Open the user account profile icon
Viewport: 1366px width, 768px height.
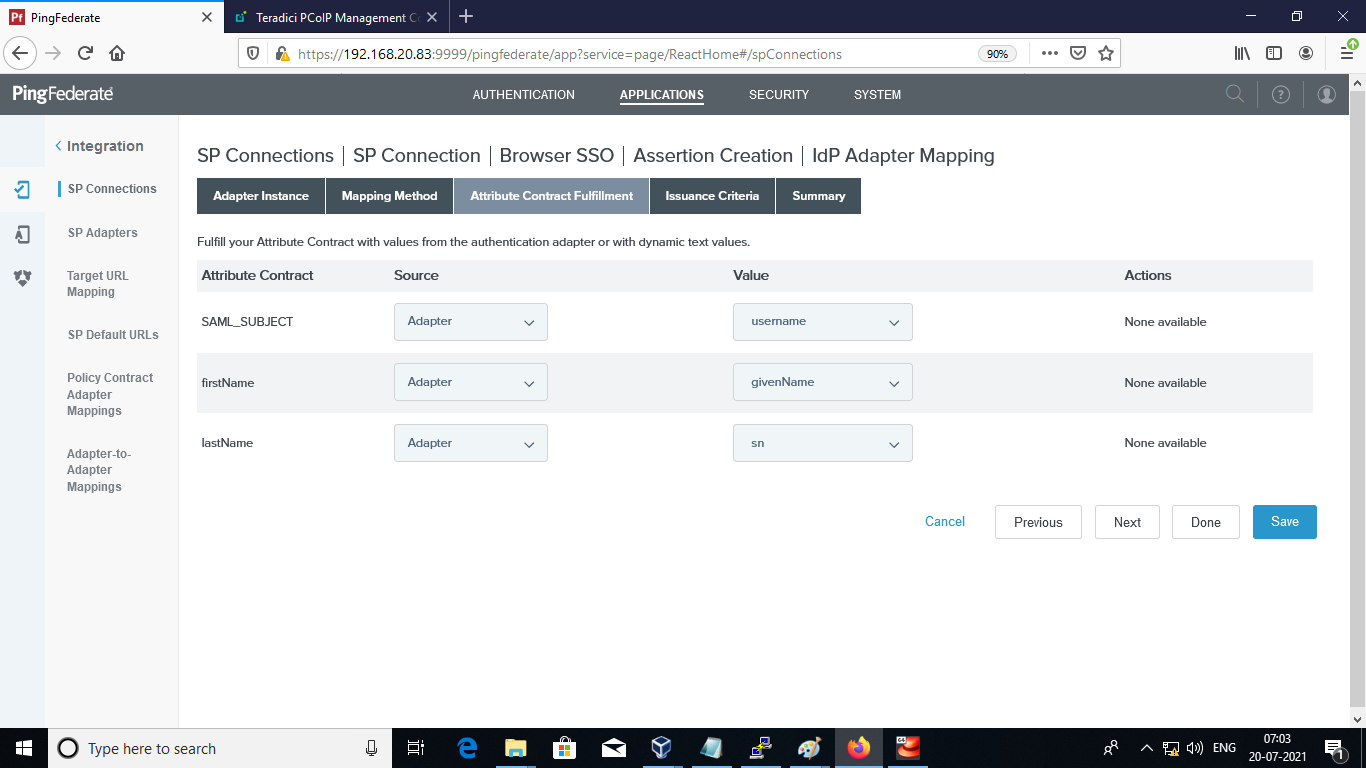(1327, 94)
